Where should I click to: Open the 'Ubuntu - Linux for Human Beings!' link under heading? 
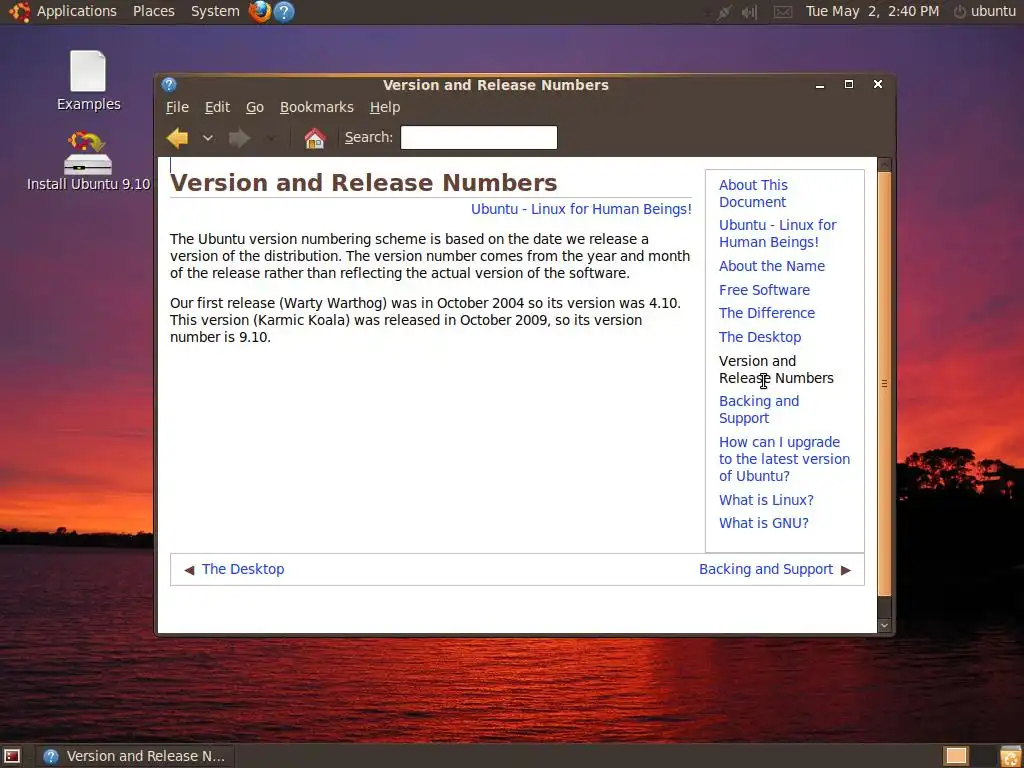(x=581, y=209)
